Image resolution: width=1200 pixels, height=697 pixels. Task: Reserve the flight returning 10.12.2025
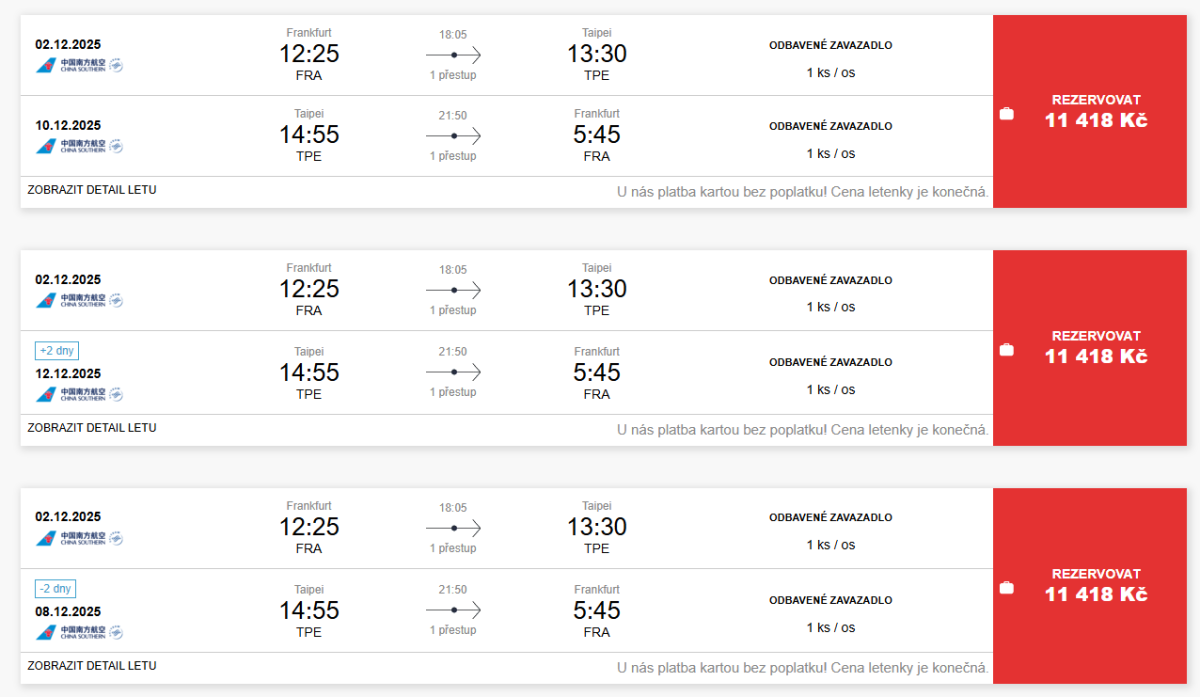(x=1096, y=111)
